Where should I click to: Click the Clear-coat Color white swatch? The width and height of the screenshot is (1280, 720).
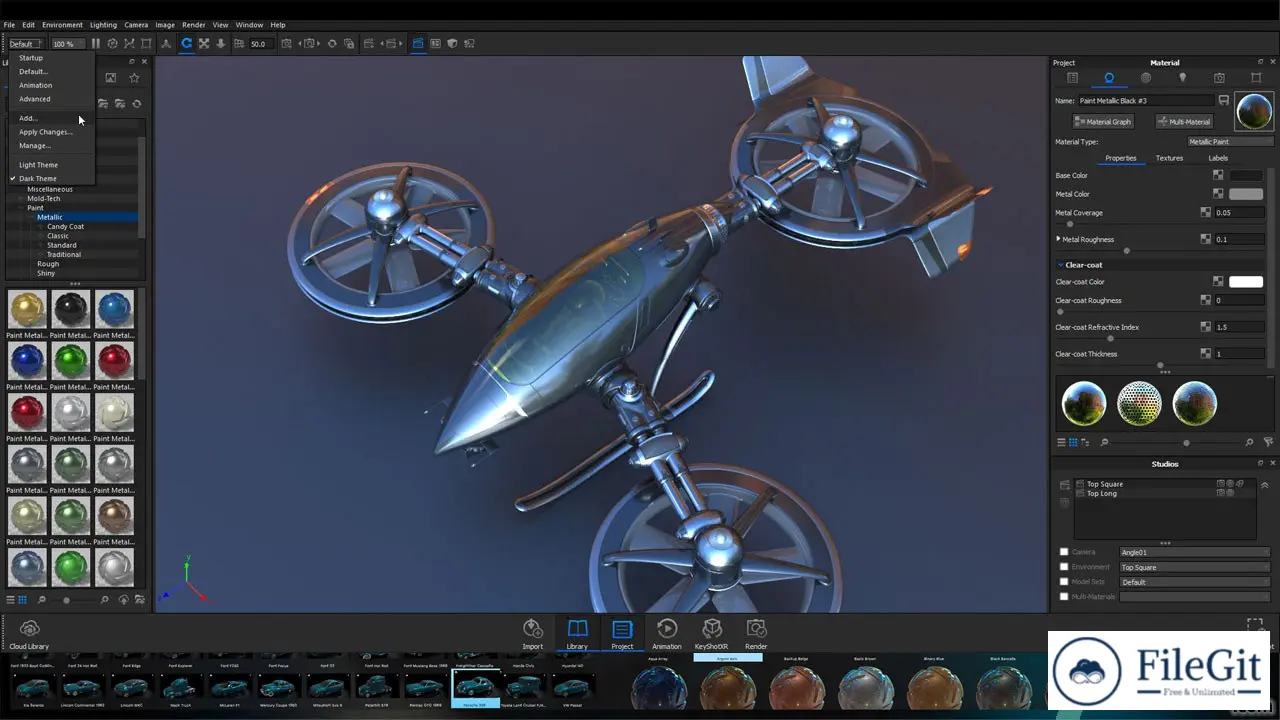click(x=1246, y=282)
